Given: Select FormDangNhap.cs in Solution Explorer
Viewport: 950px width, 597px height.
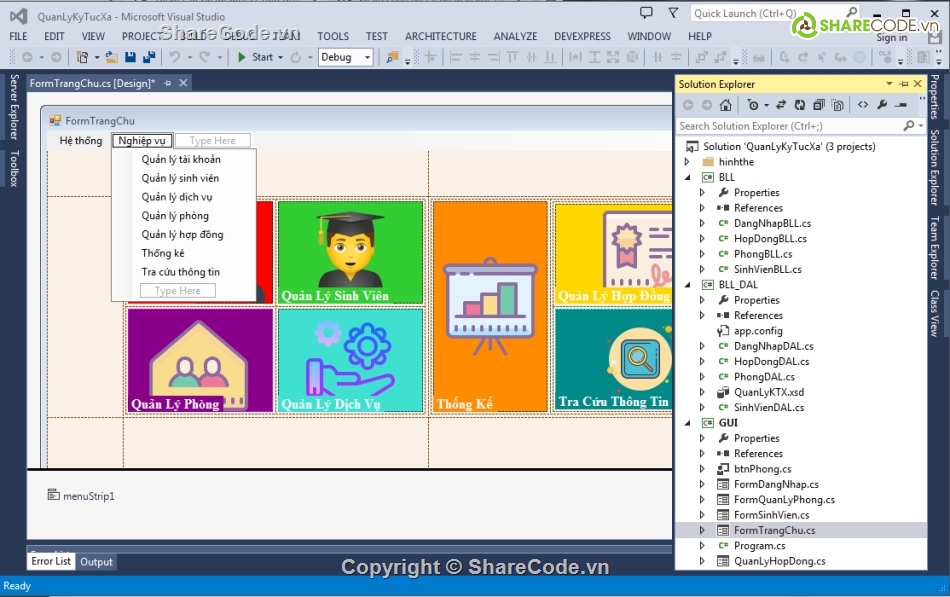Looking at the screenshot, I should pos(776,484).
